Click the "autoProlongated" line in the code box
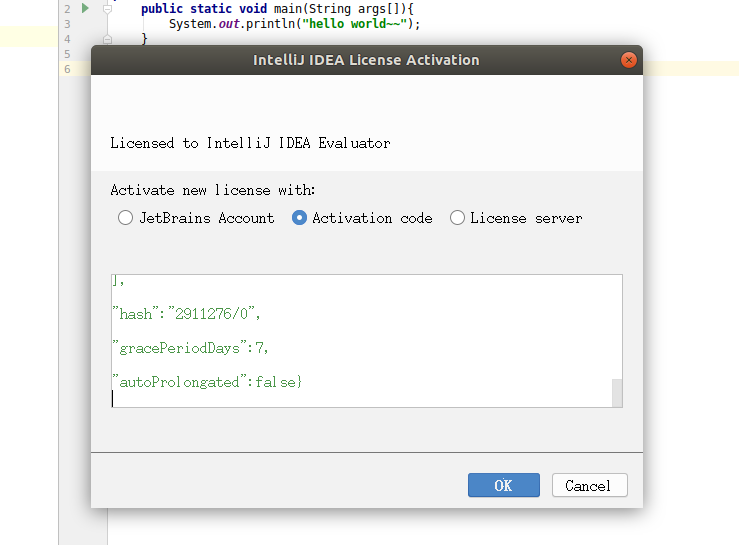The image size is (739, 545). pyautogui.click(x=207, y=382)
